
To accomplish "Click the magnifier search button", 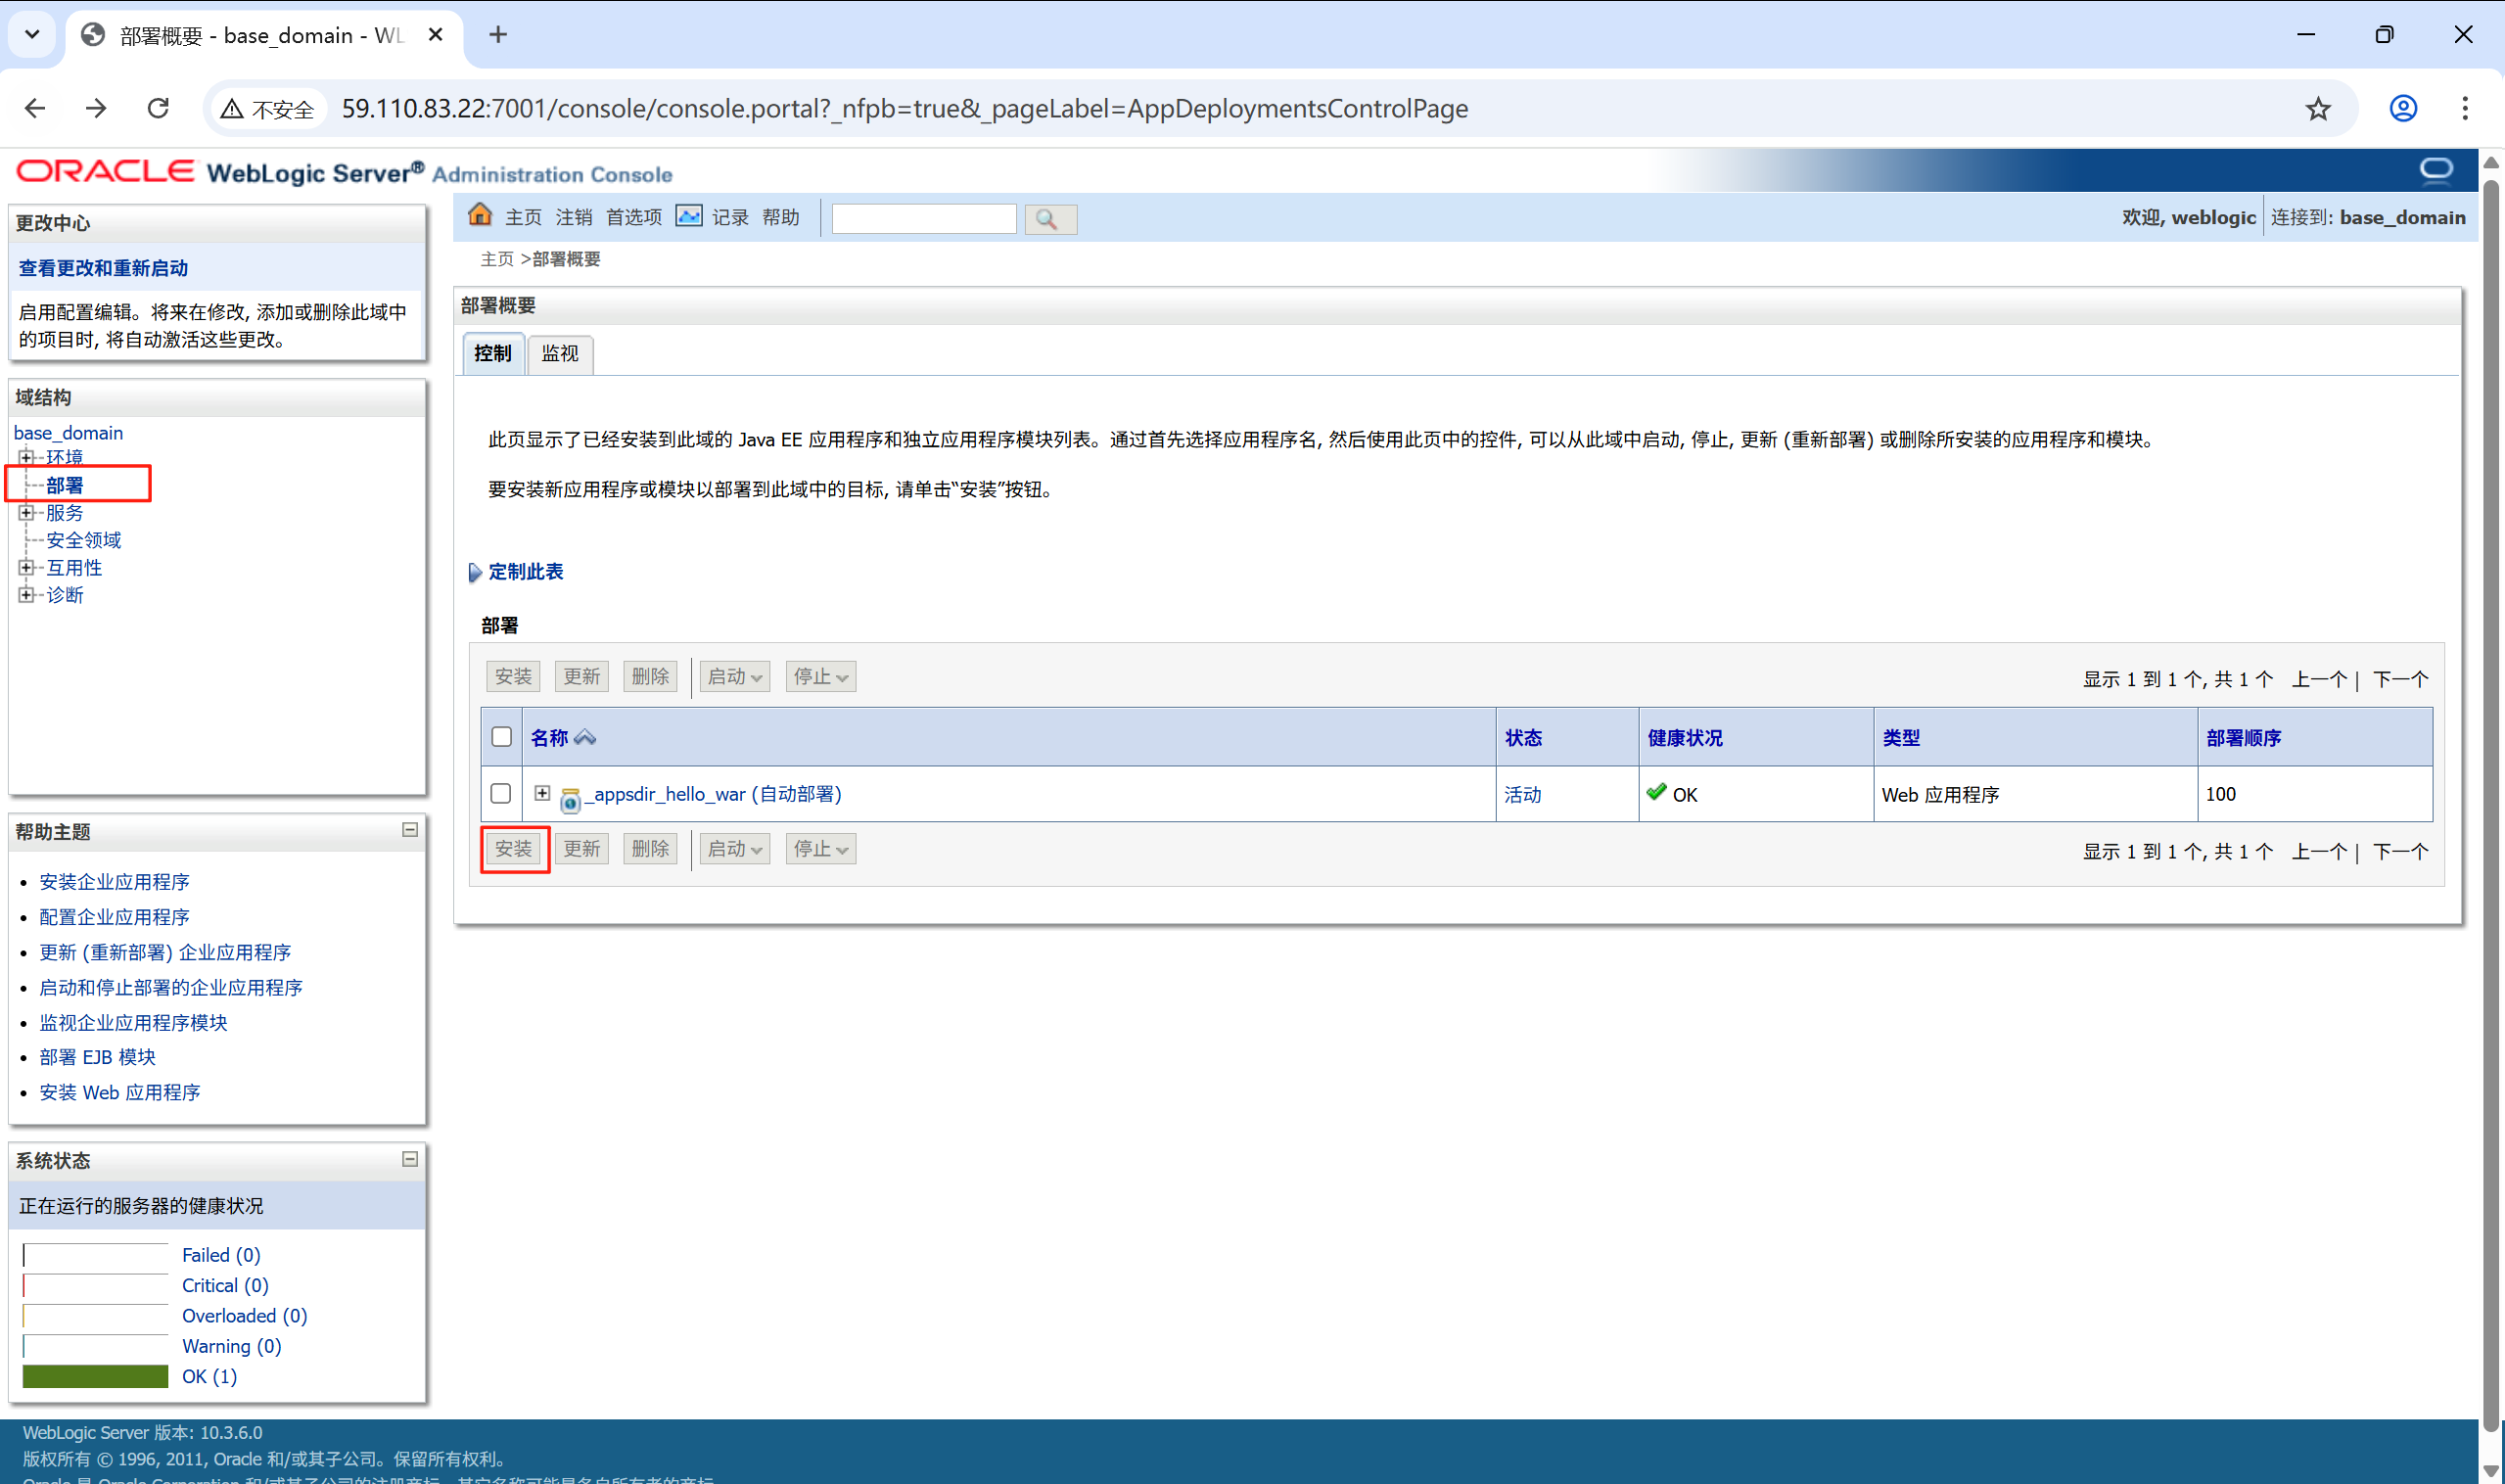I will pos(1050,219).
